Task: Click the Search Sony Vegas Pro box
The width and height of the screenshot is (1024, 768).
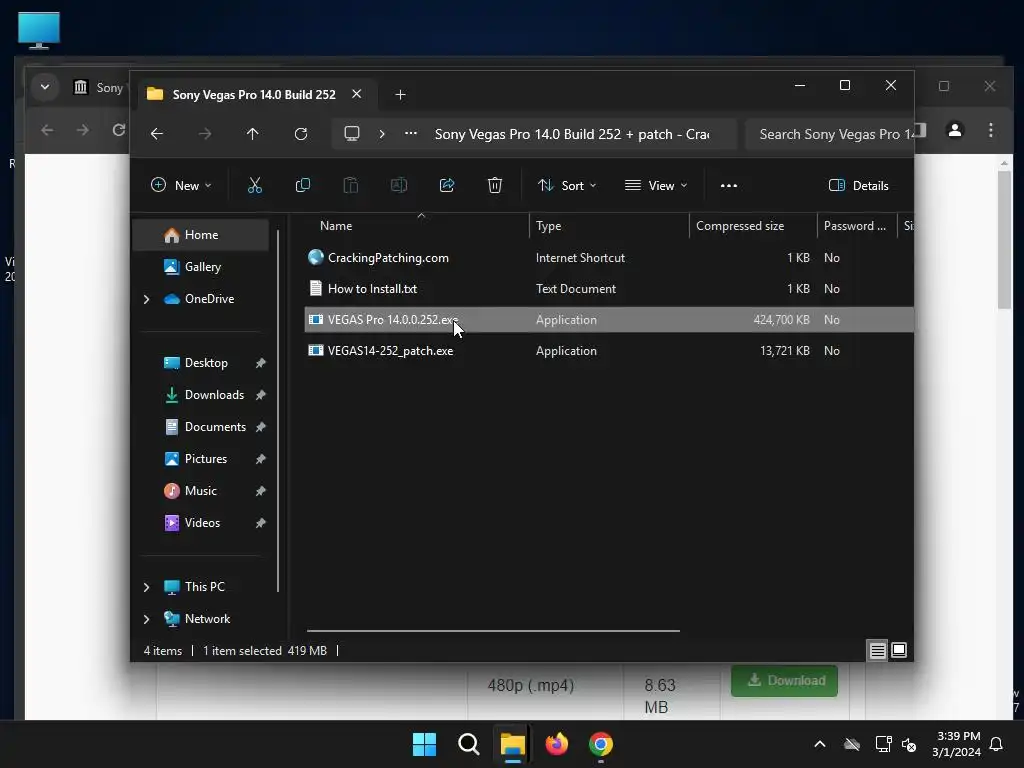Action: click(x=830, y=134)
